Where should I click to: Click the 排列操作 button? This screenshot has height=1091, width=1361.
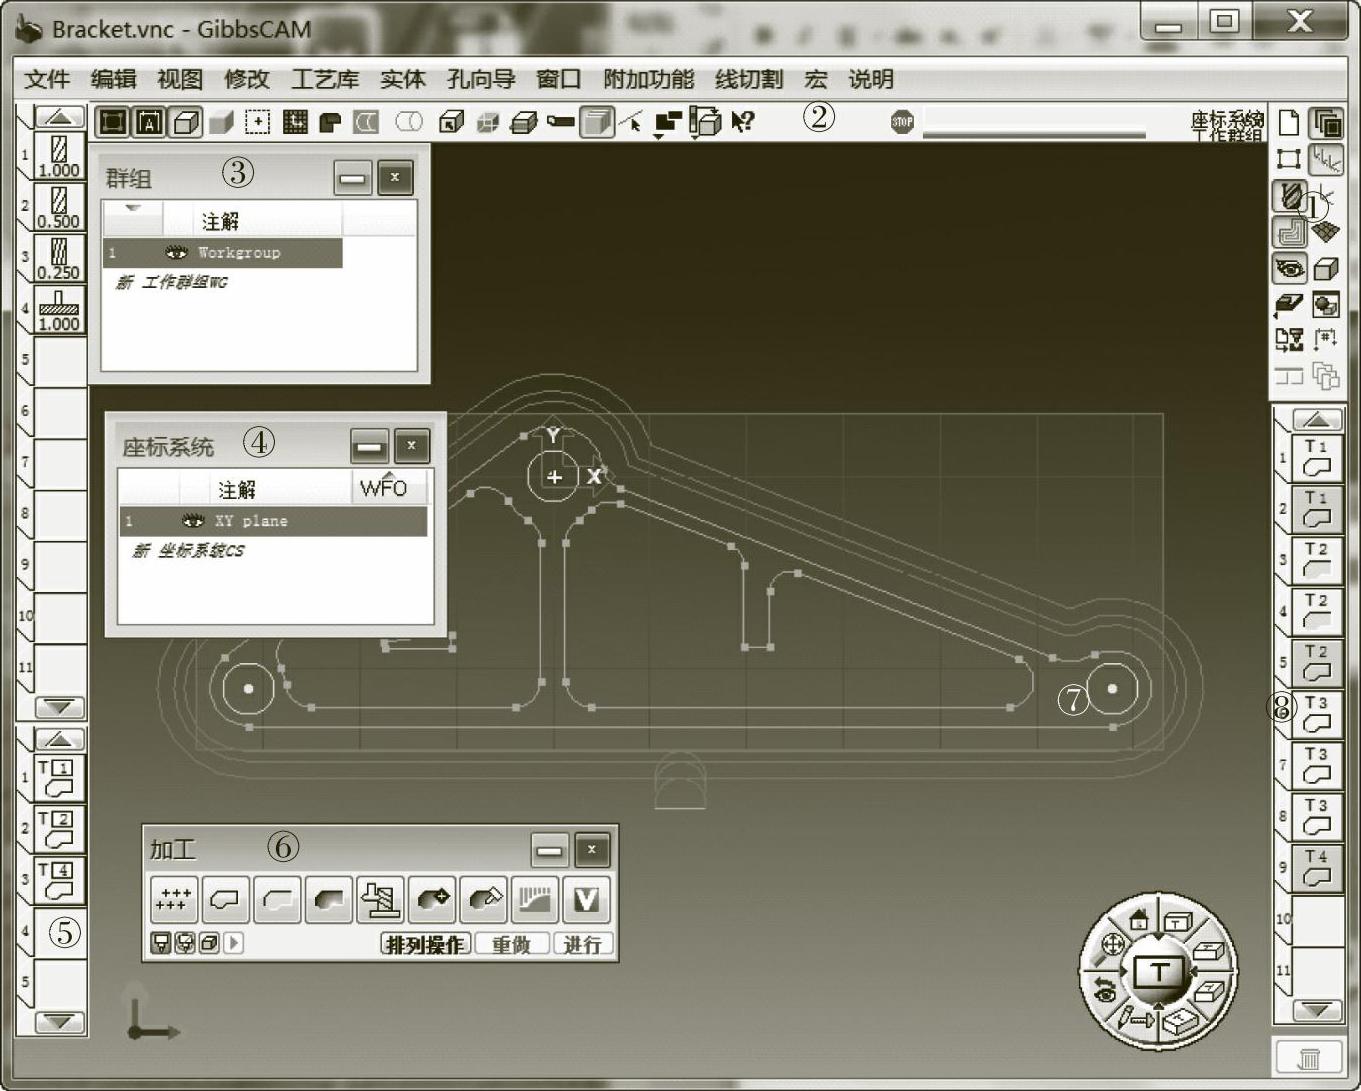point(426,944)
